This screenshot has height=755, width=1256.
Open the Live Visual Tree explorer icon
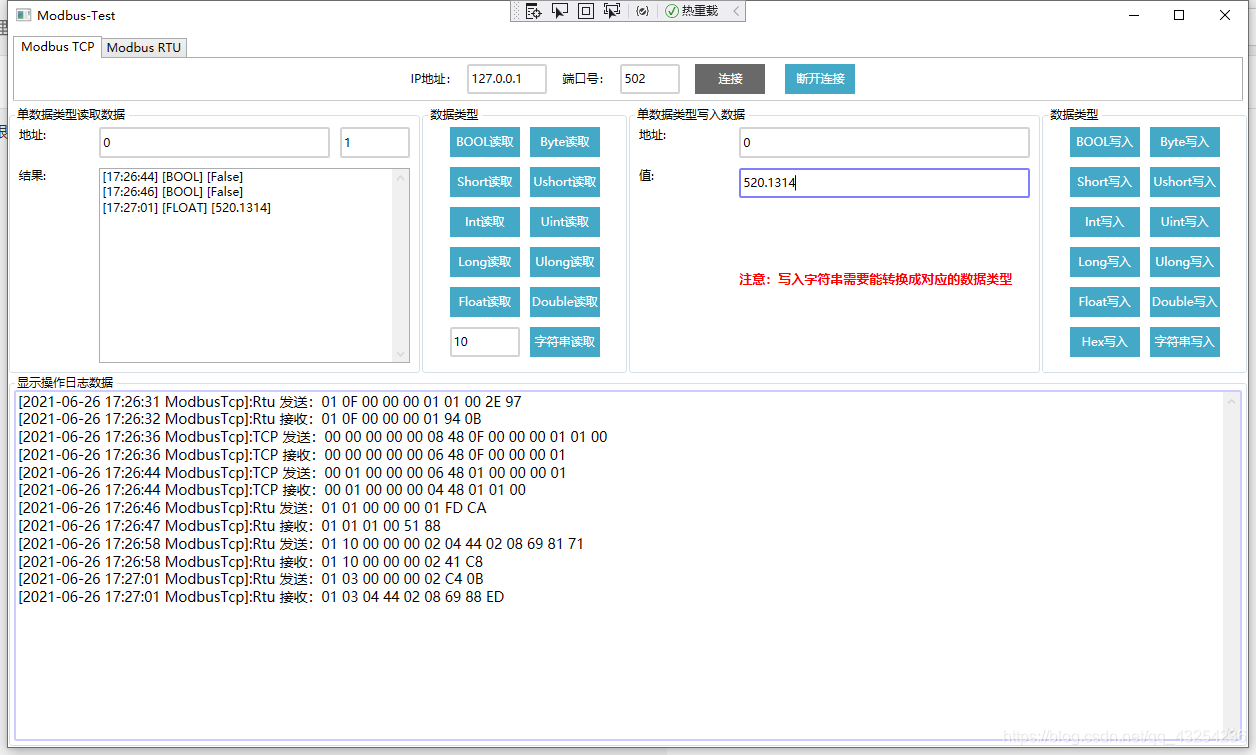[x=534, y=10]
